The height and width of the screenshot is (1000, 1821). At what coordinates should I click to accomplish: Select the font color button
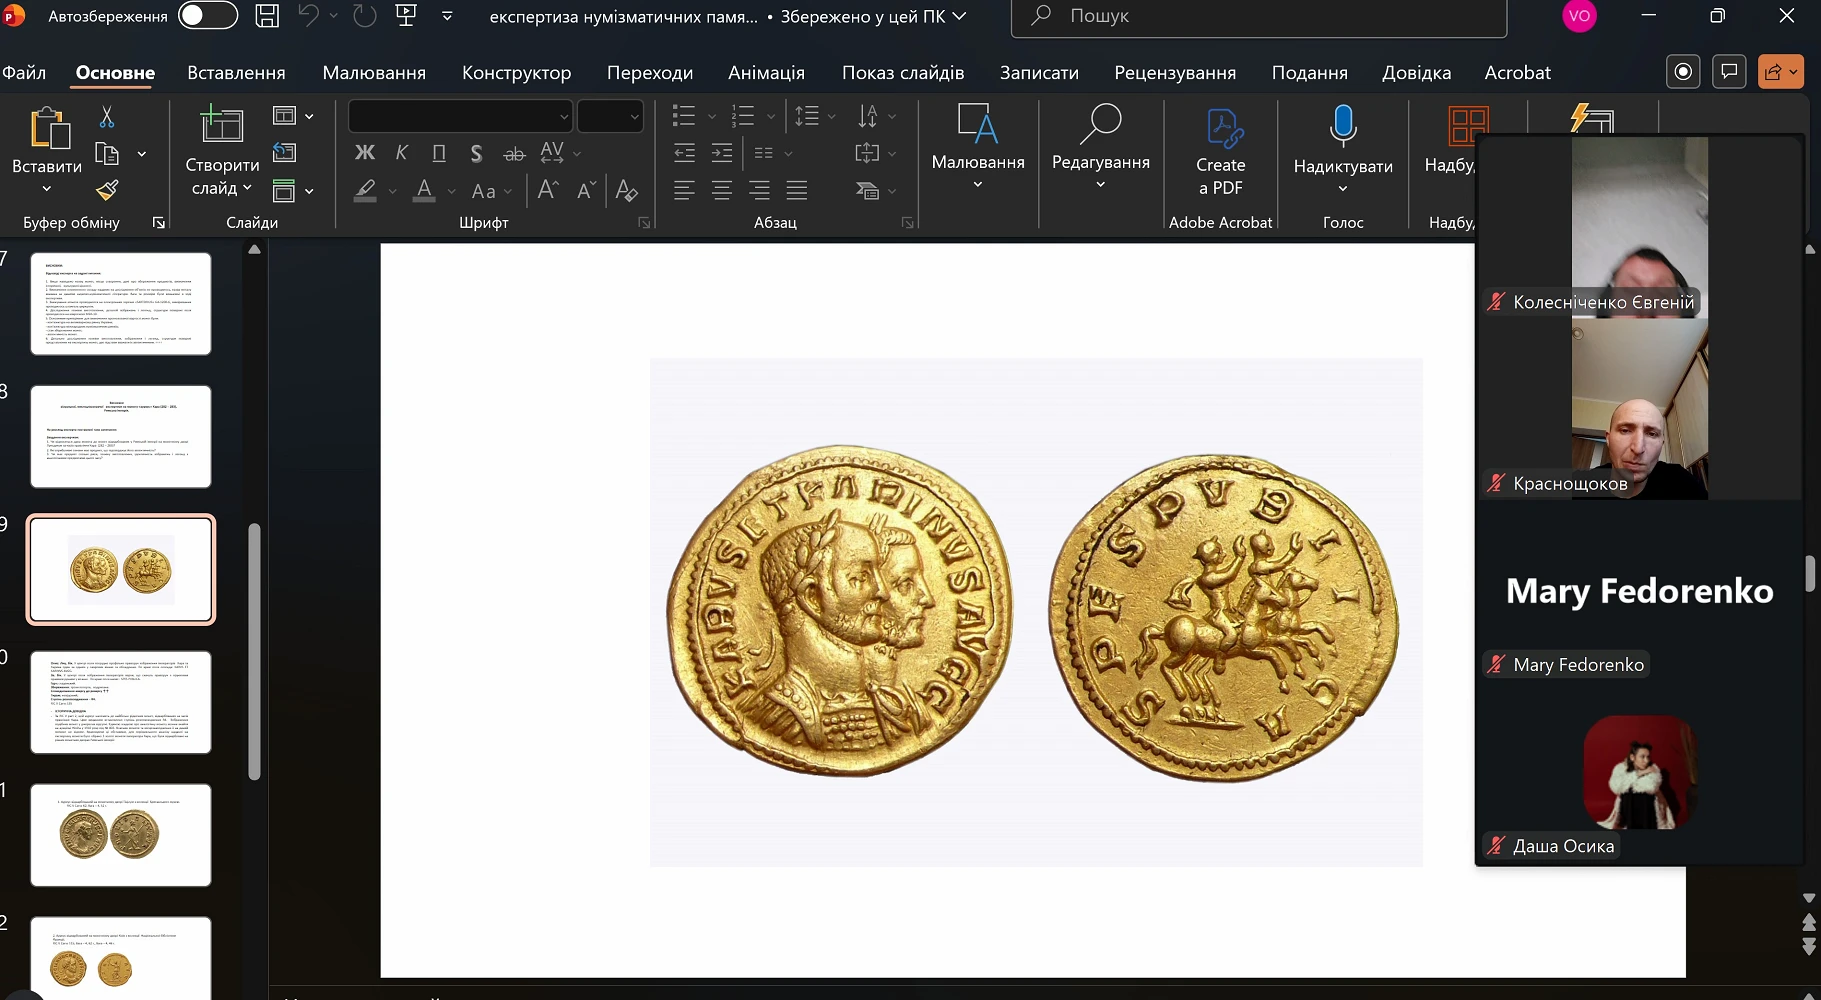pos(424,190)
